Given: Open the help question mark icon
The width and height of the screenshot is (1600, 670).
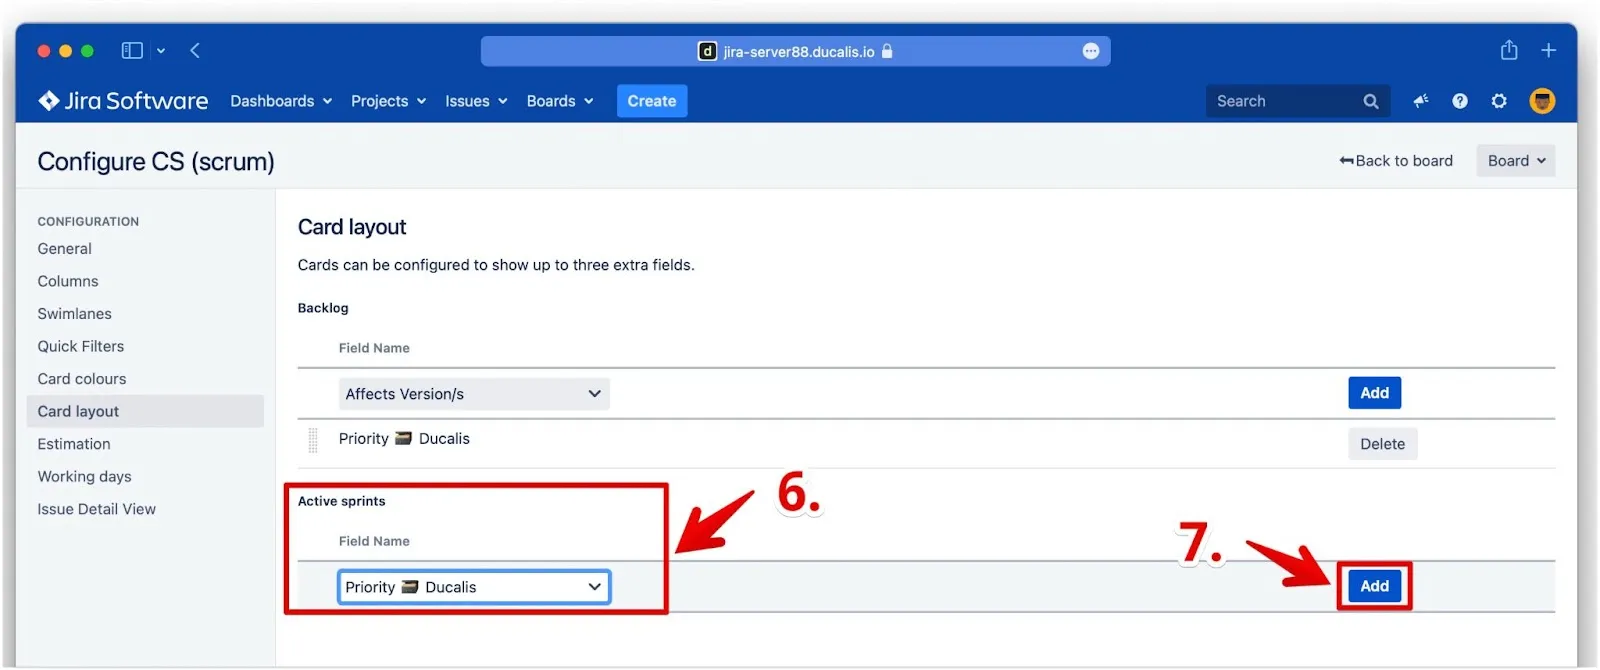Looking at the screenshot, I should [1460, 101].
